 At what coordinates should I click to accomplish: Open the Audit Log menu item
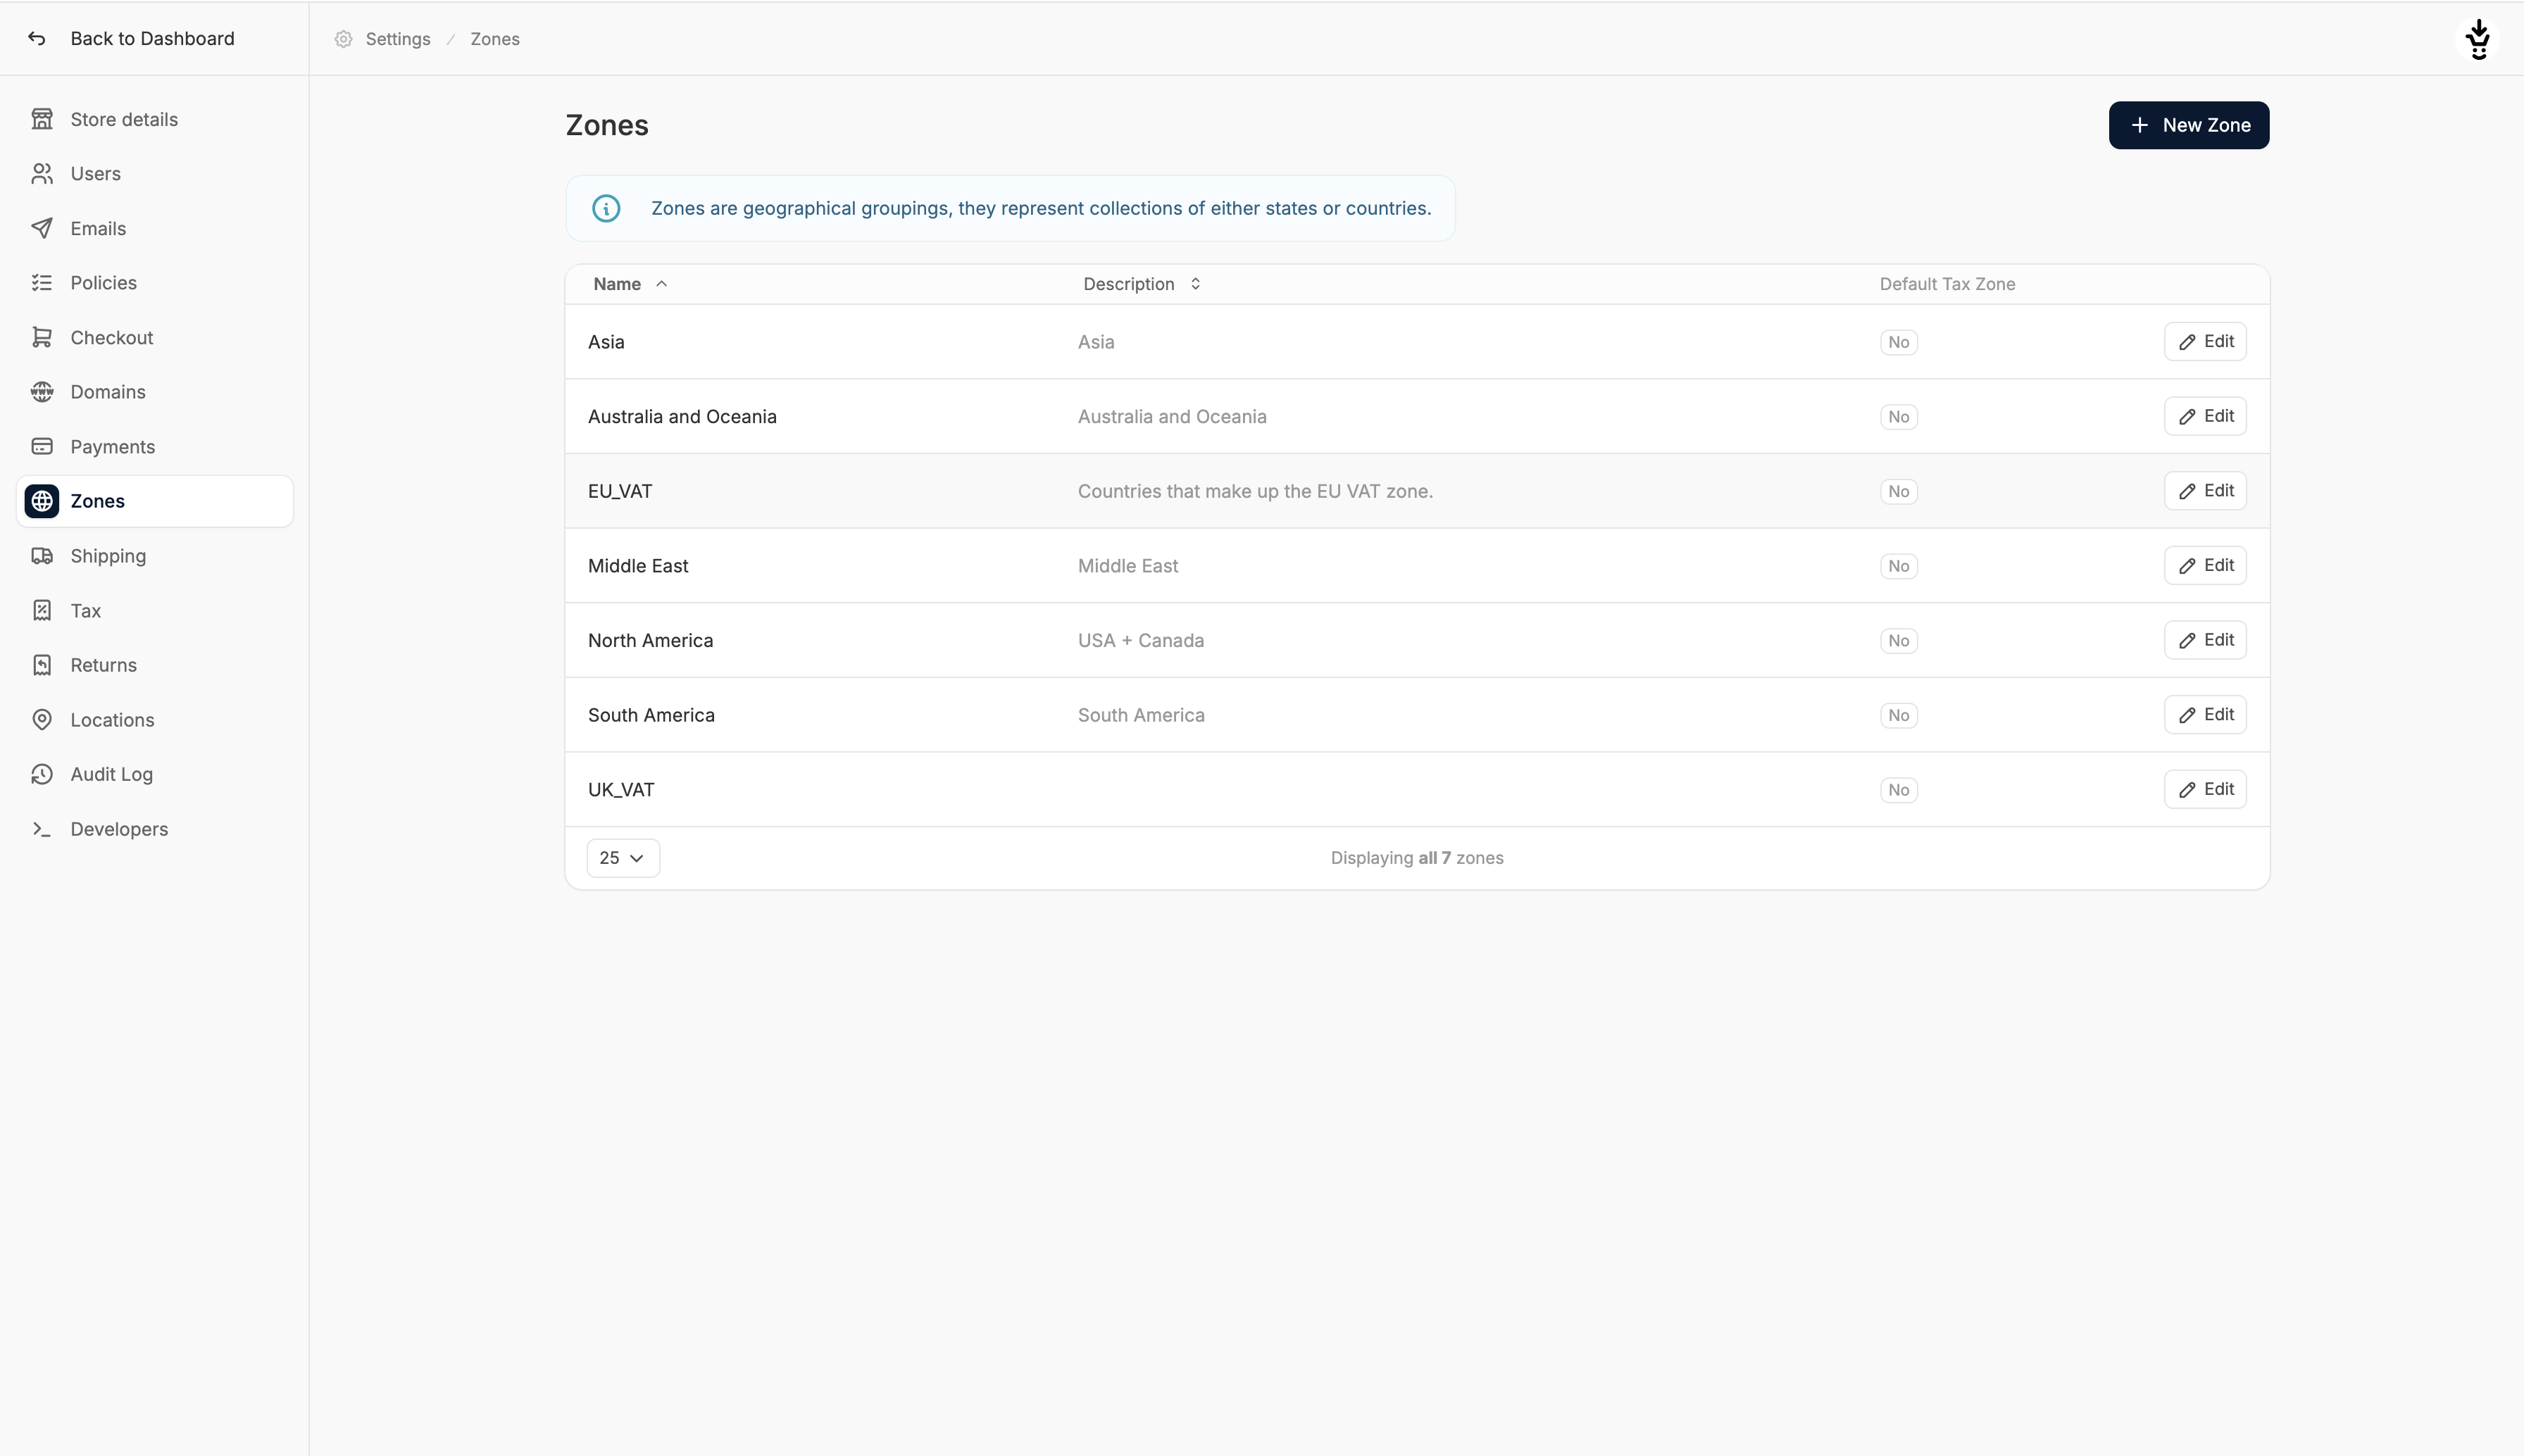click(111, 774)
